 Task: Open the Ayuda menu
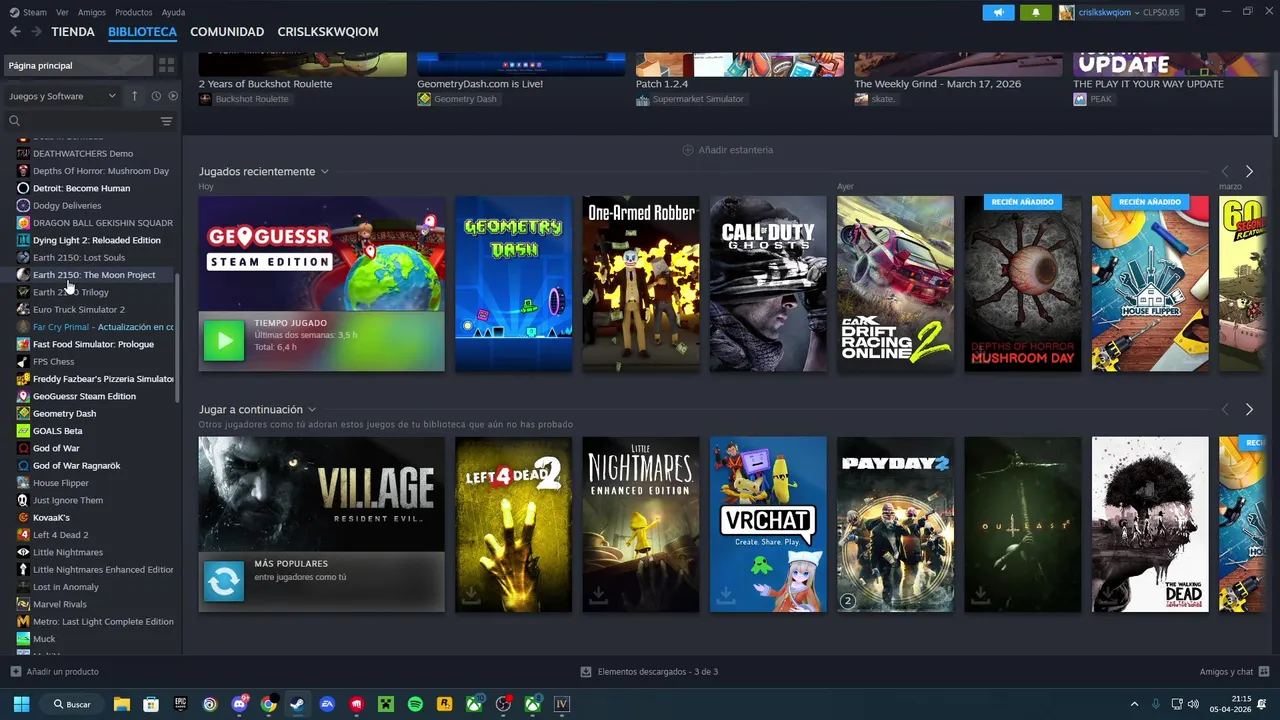pyautogui.click(x=173, y=12)
